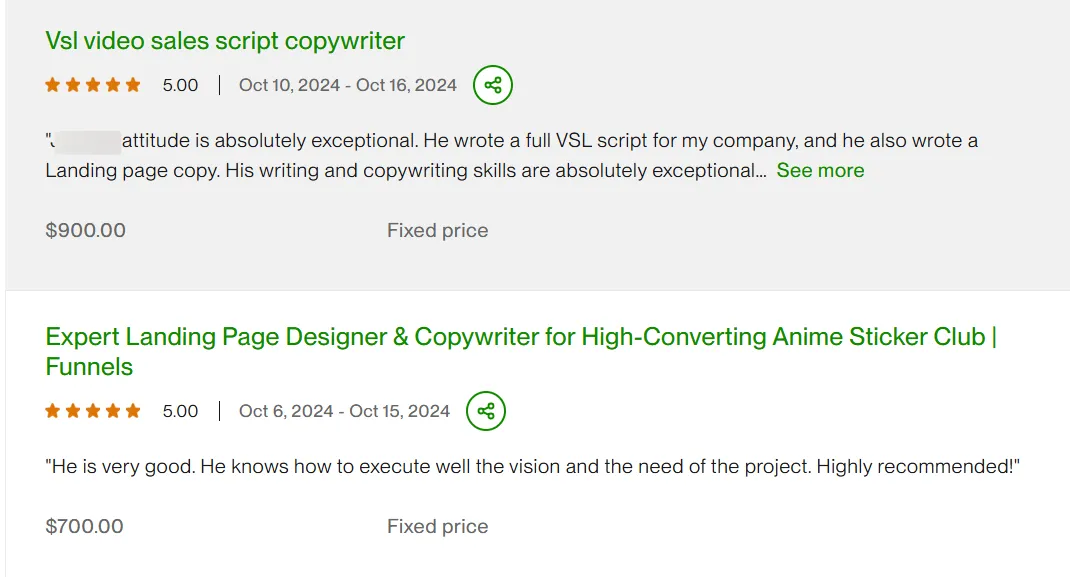Expand the review with See more
This screenshot has width=1070, height=577.
tap(820, 171)
